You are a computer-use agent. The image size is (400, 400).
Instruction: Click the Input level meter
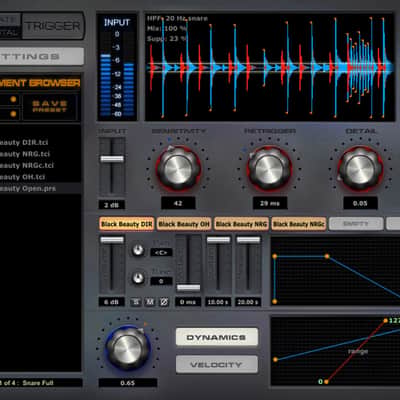coord(117,68)
